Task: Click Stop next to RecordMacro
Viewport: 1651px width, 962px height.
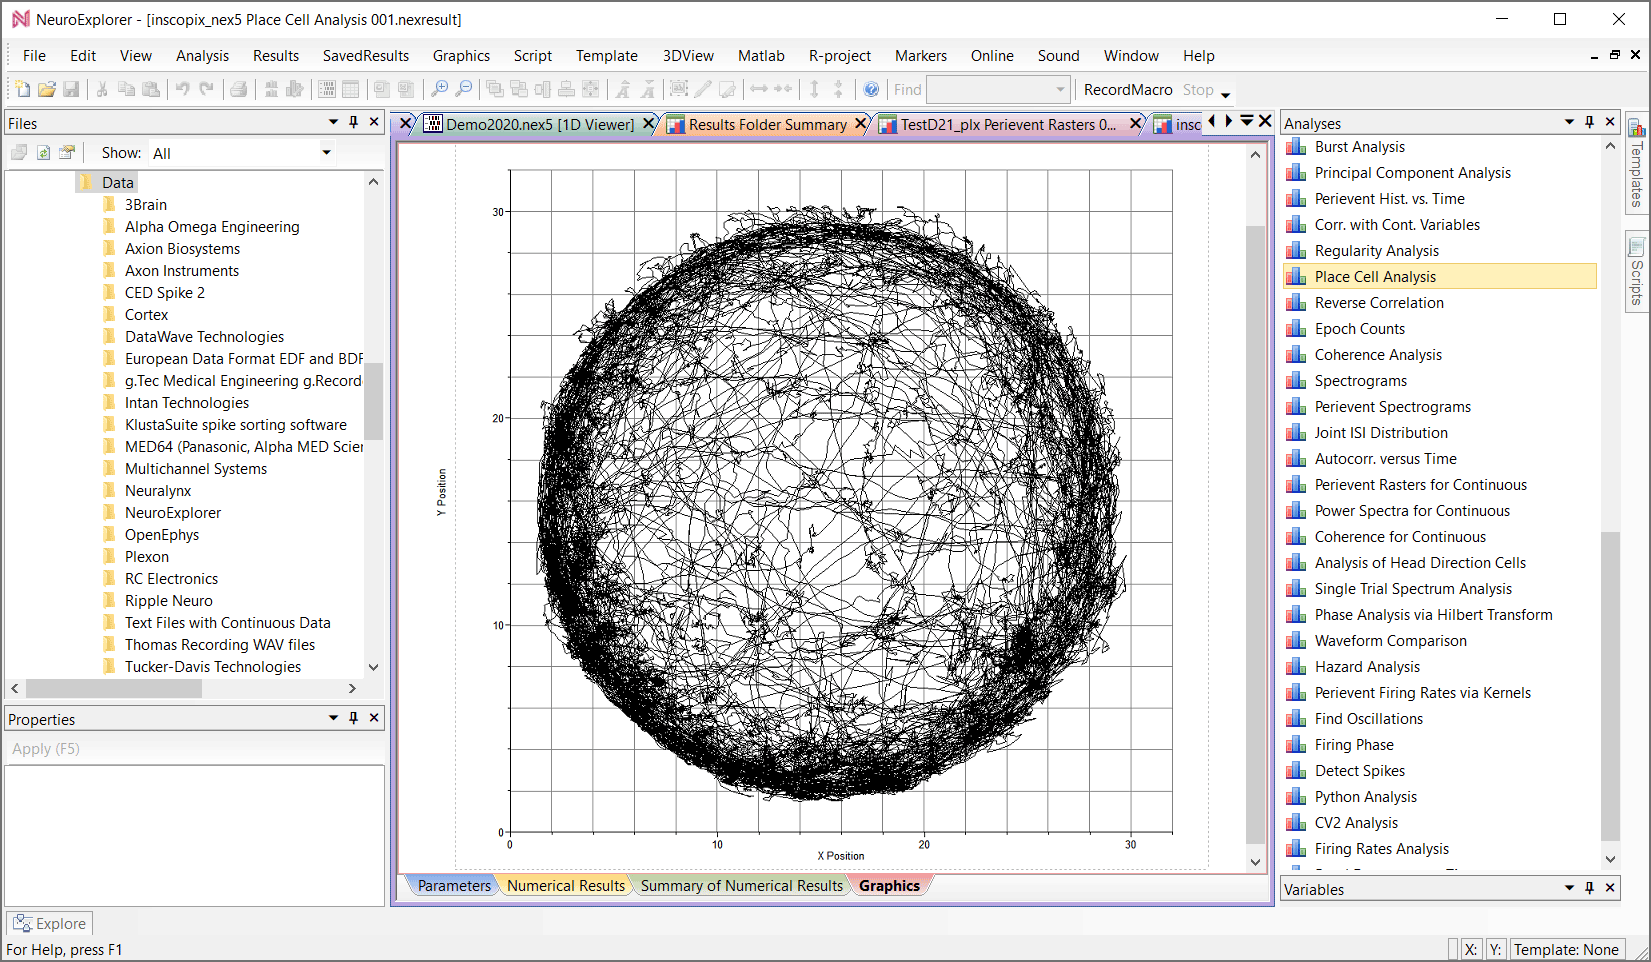Action: tap(1197, 89)
